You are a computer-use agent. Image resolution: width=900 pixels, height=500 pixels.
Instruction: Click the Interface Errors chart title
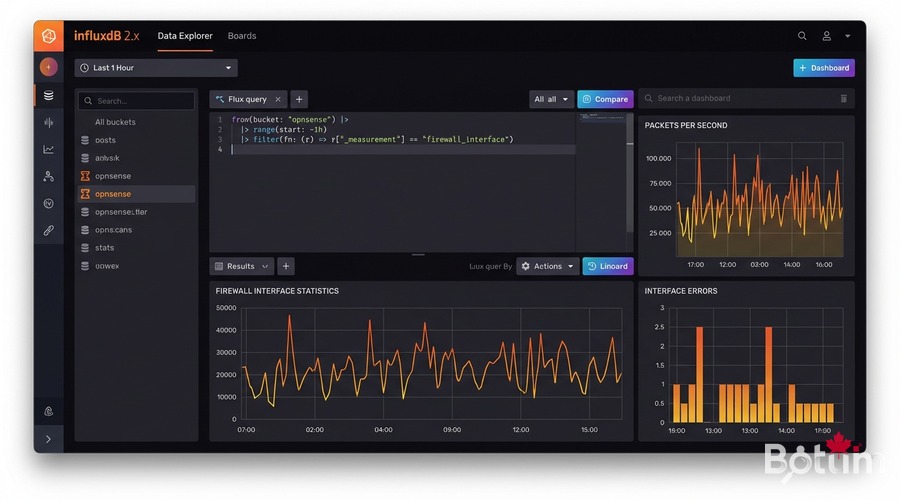click(x=681, y=291)
